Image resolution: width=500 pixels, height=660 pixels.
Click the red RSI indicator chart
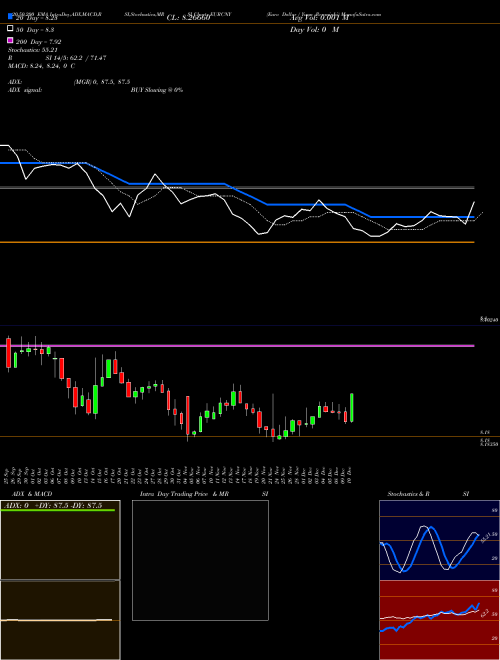pos(439,620)
